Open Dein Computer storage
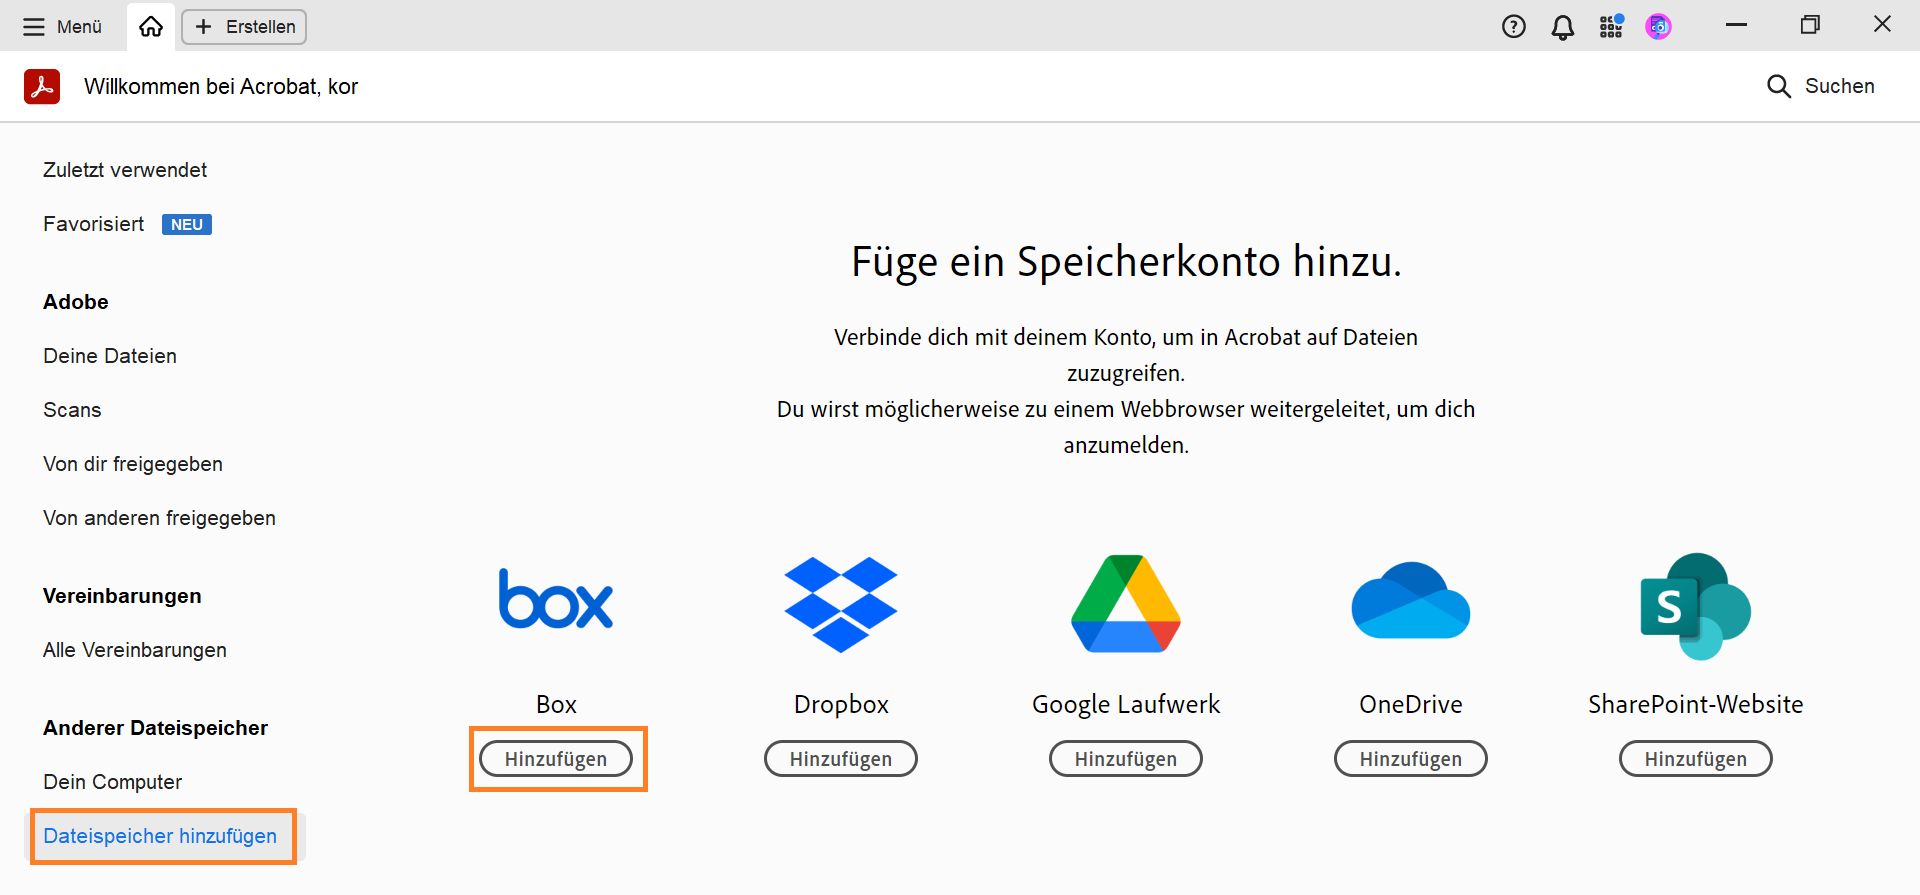The width and height of the screenshot is (1920, 895). [x=113, y=782]
